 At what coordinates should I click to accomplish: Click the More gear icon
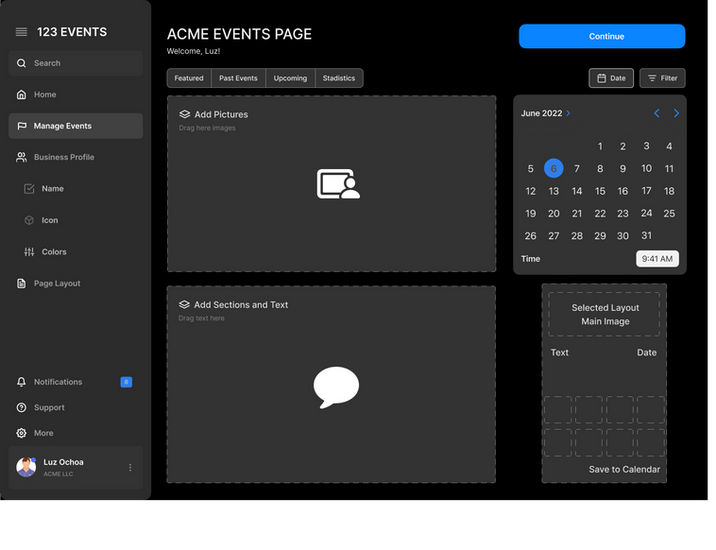21,433
